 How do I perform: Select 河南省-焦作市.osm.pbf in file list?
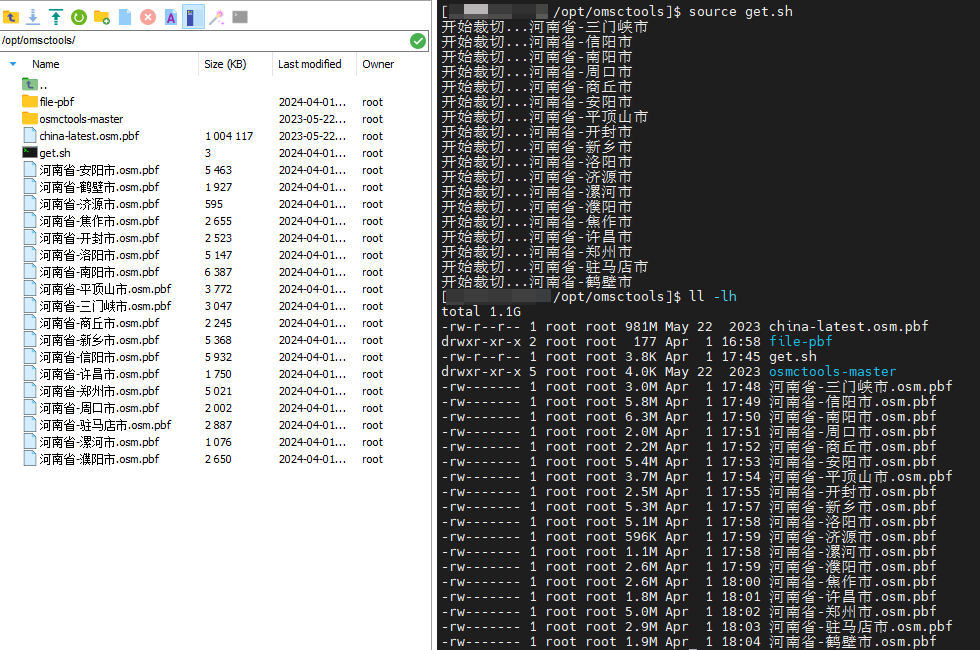click(99, 221)
